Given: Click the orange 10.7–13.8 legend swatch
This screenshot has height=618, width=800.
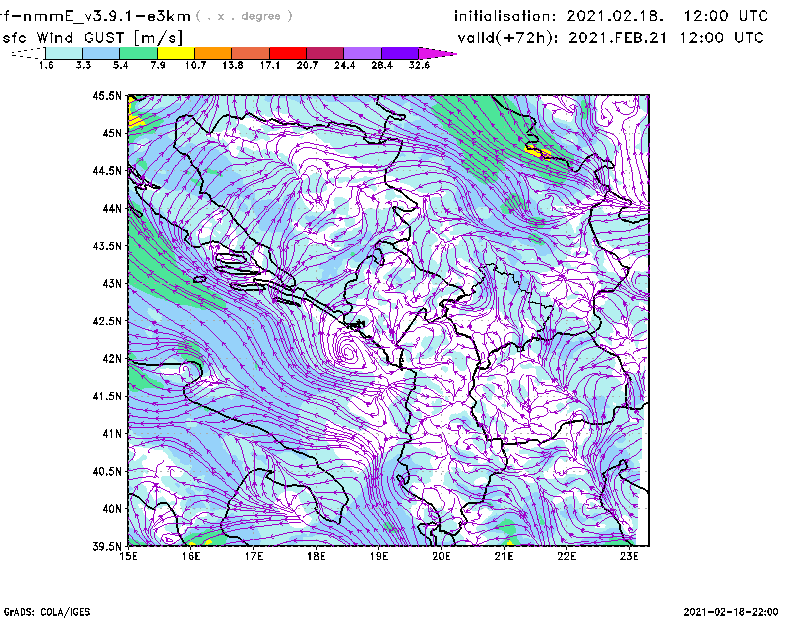Looking at the screenshot, I should click(x=213, y=53).
